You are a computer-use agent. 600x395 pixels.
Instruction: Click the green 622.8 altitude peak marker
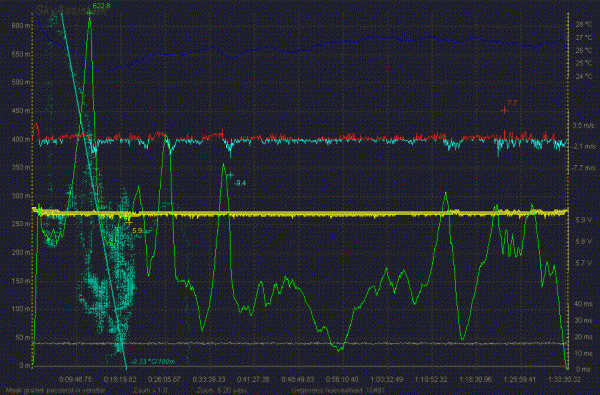coord(89,12)
